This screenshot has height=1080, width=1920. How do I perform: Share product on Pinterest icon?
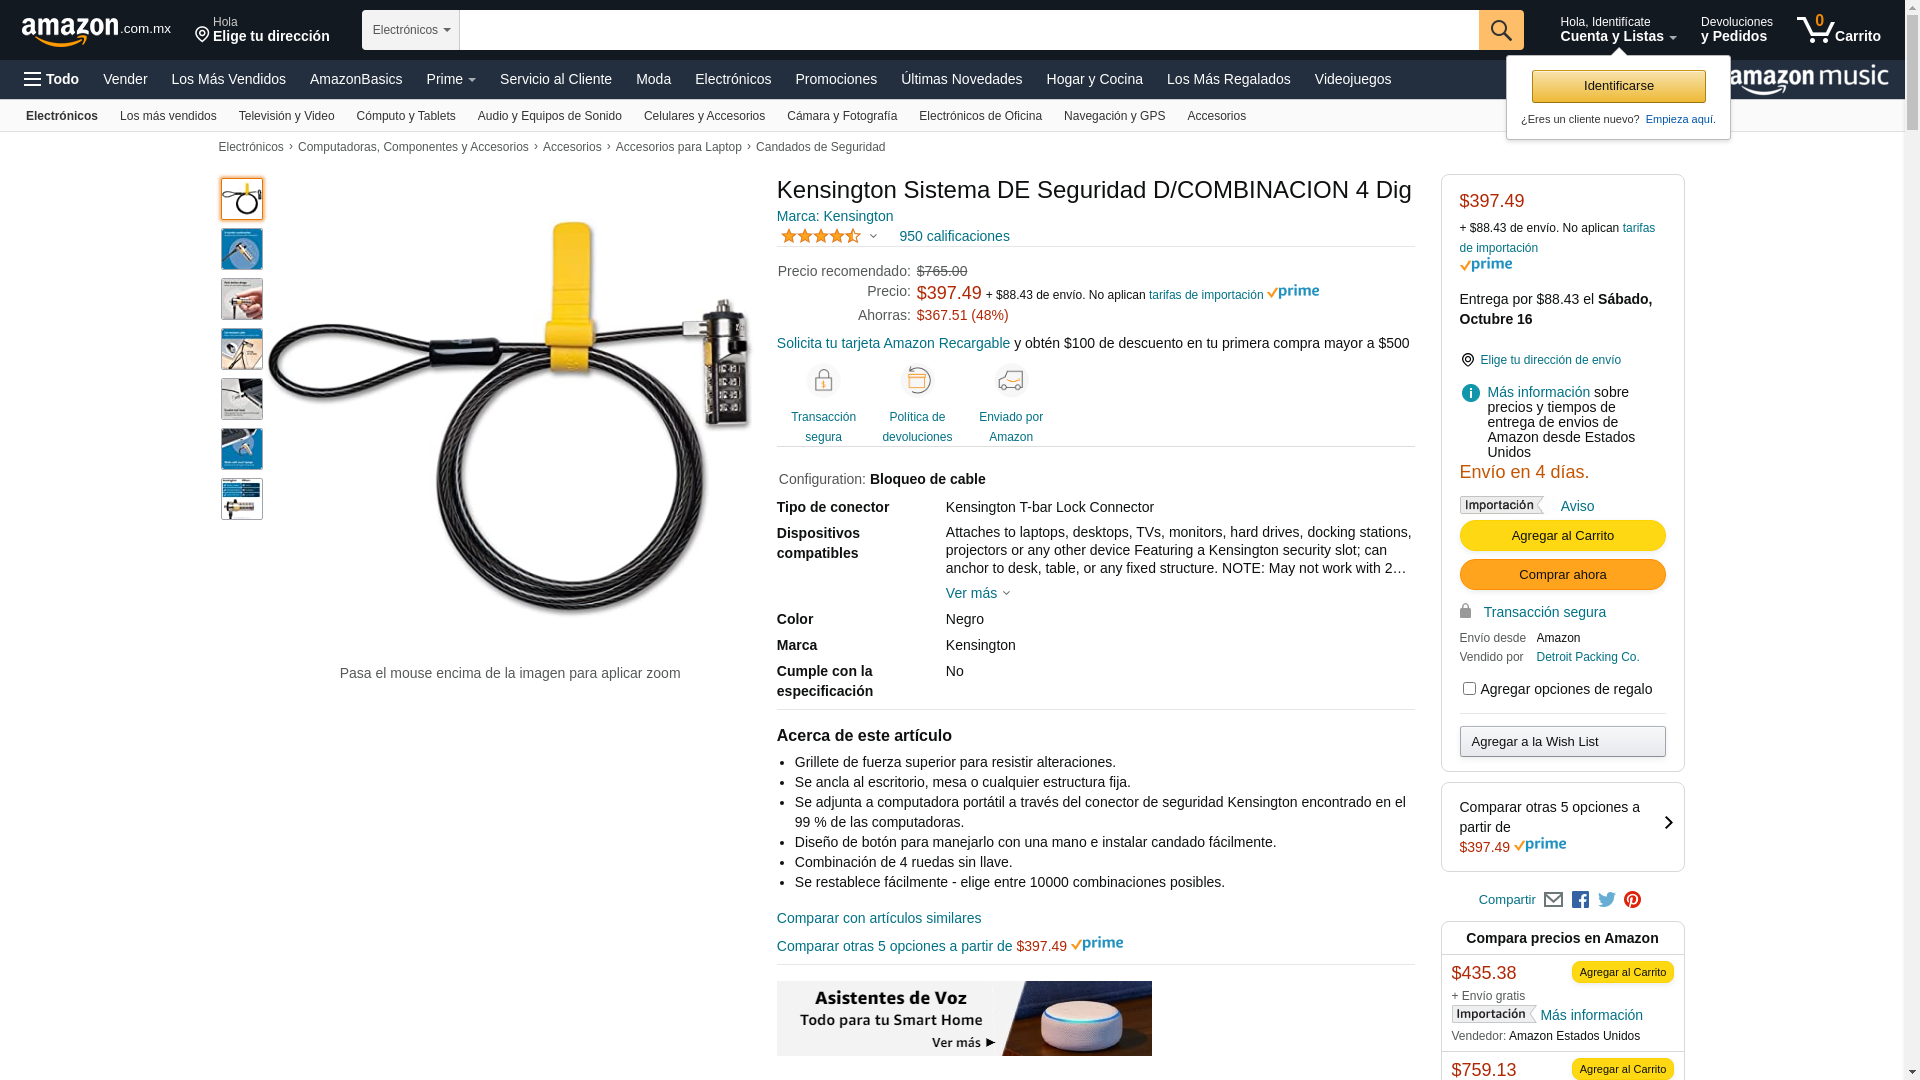coord(1633,900)
